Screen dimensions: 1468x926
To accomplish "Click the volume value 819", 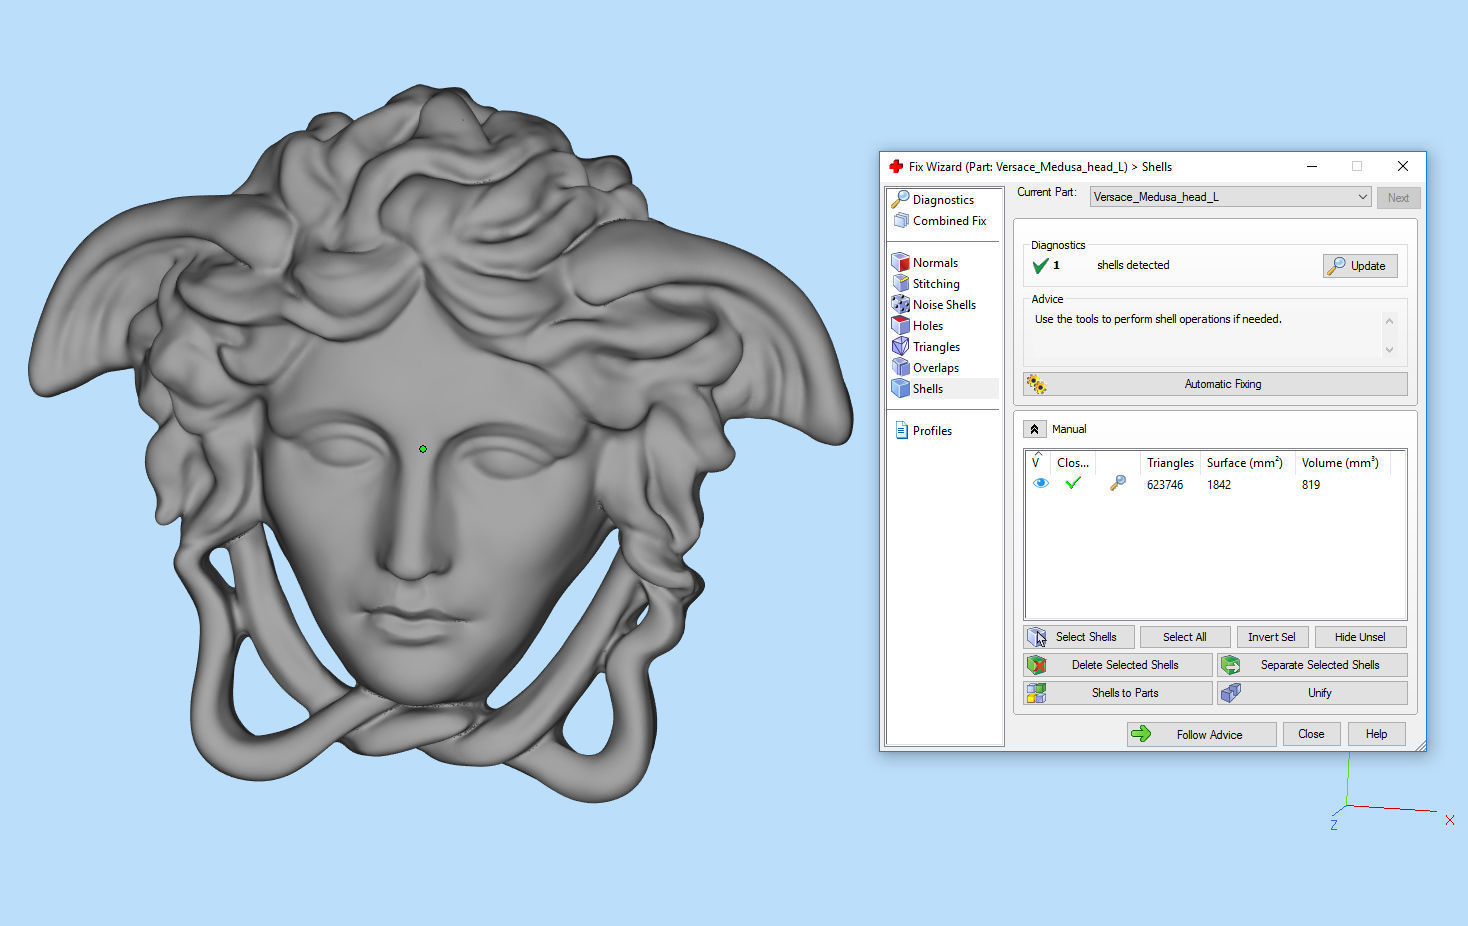I will click(1310, 485).
